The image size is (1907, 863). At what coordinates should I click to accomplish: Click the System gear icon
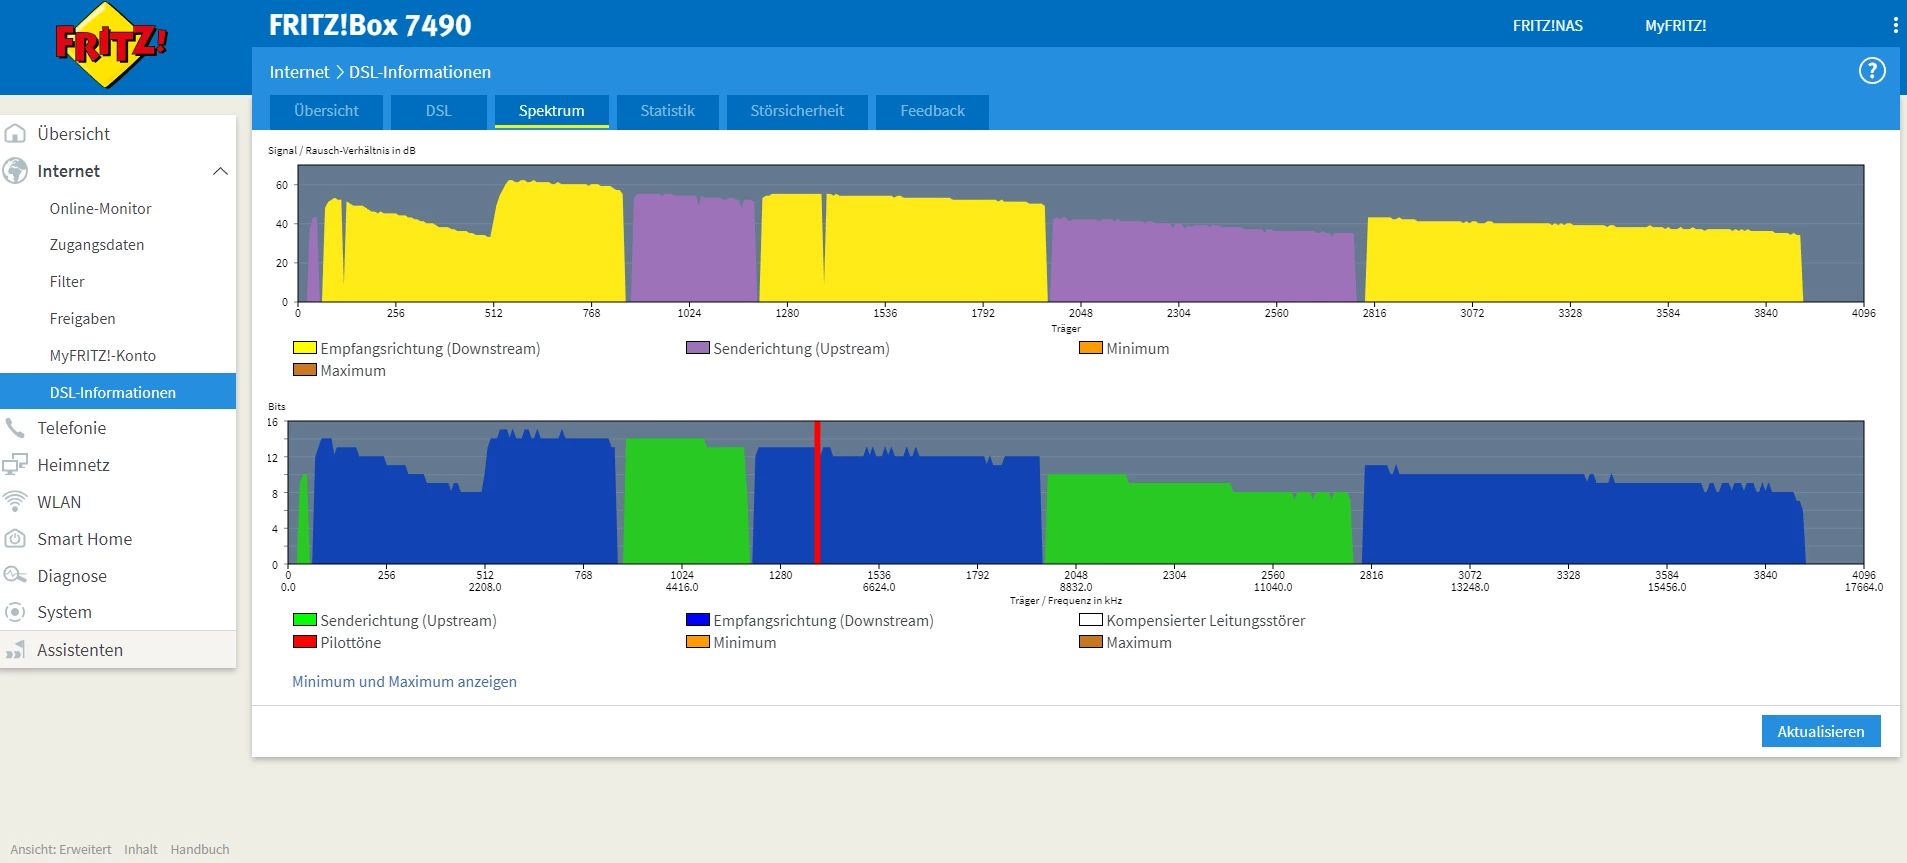tap(15, 612)
